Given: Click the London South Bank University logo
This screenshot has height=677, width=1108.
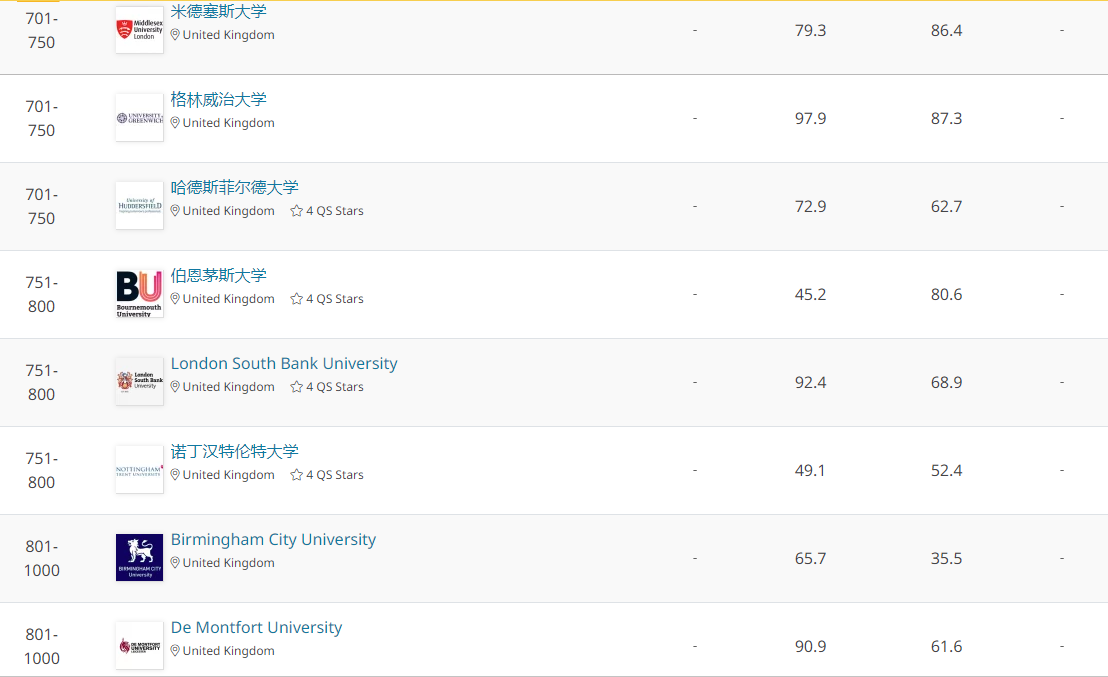Looking at the screenshot, I should tap(139, 382).
